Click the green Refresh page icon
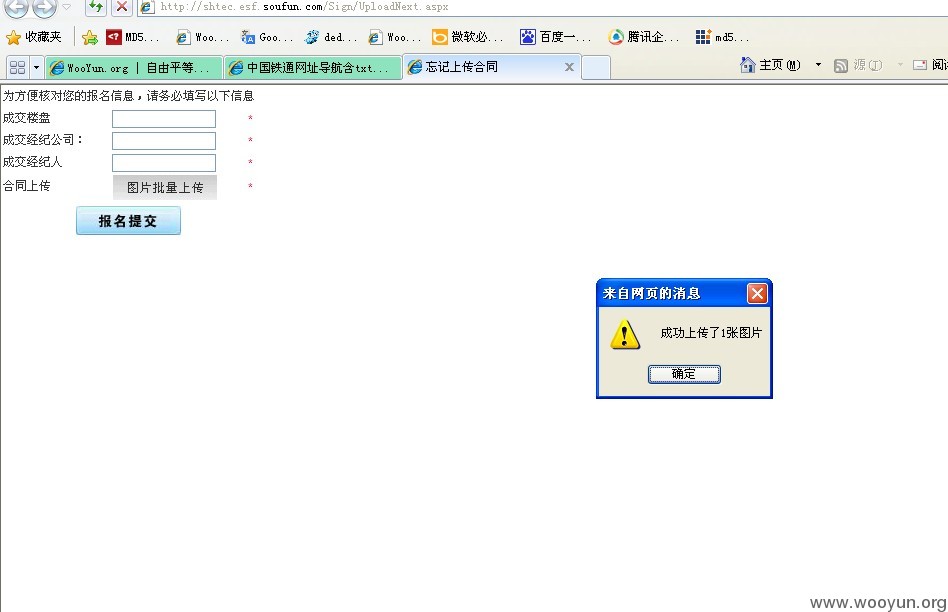The height and width of the screenshot is (612, 948). tap(96, 7)
